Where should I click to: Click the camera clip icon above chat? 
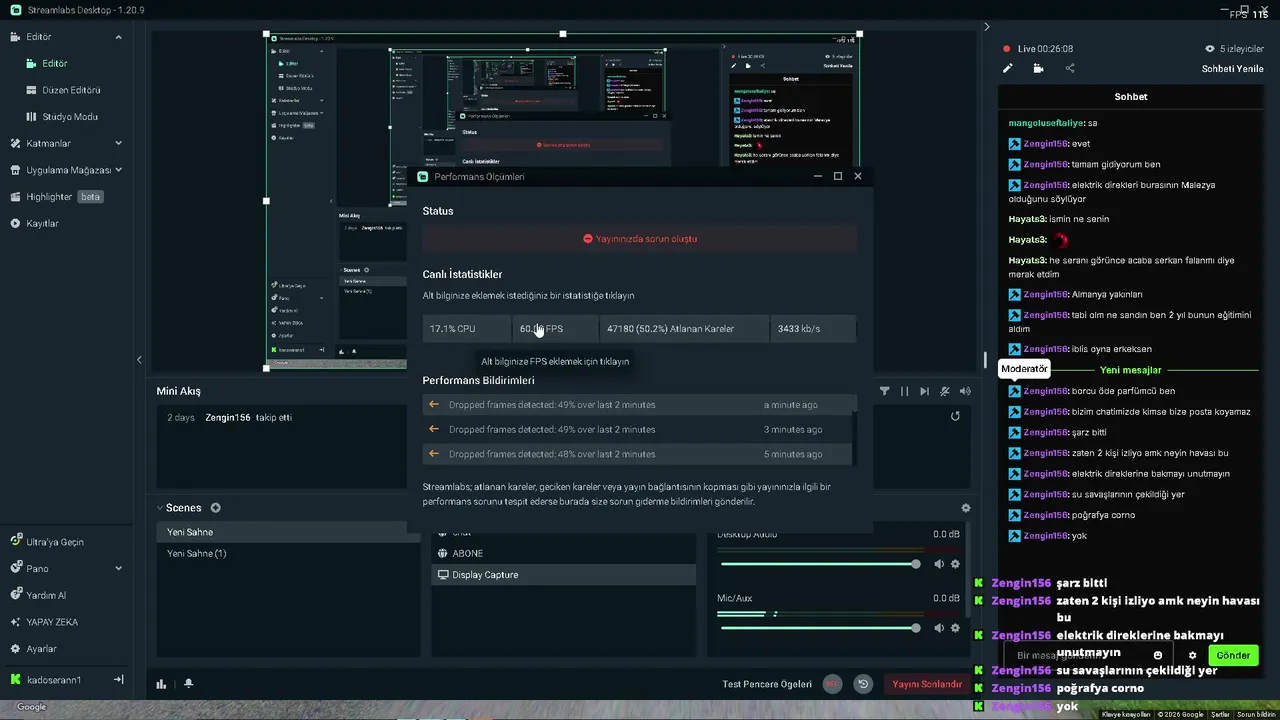(x=1038, y=69)
